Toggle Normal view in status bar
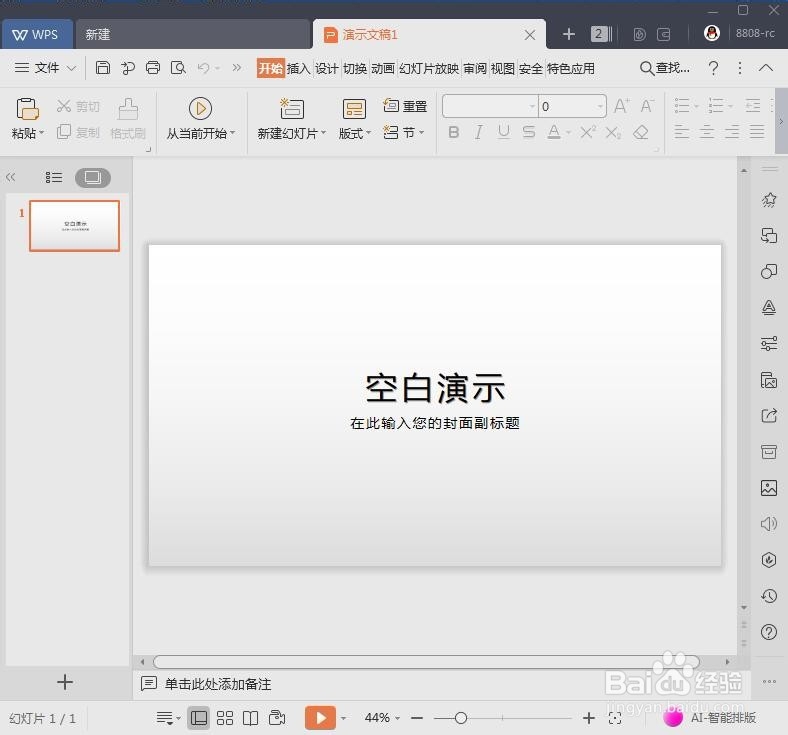Screen dimensions: 788x735 (x=199, y=718)
